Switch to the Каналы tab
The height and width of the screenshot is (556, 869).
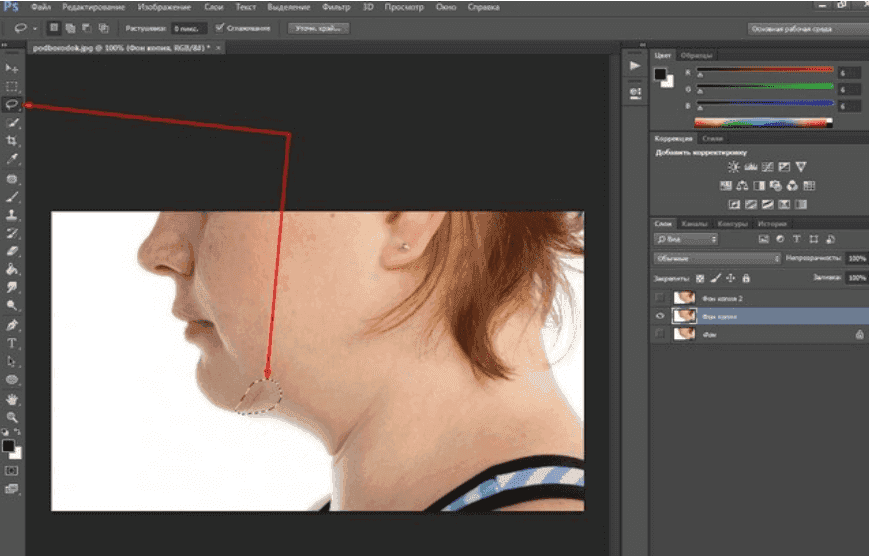[692, 223]
